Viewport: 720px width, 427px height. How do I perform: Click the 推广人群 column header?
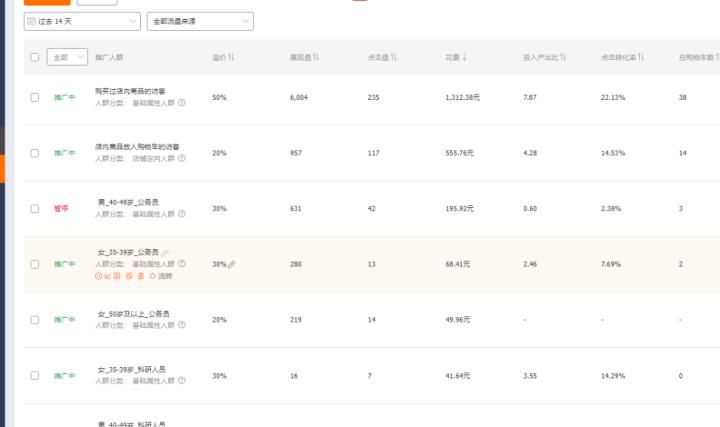coord(109,57)
